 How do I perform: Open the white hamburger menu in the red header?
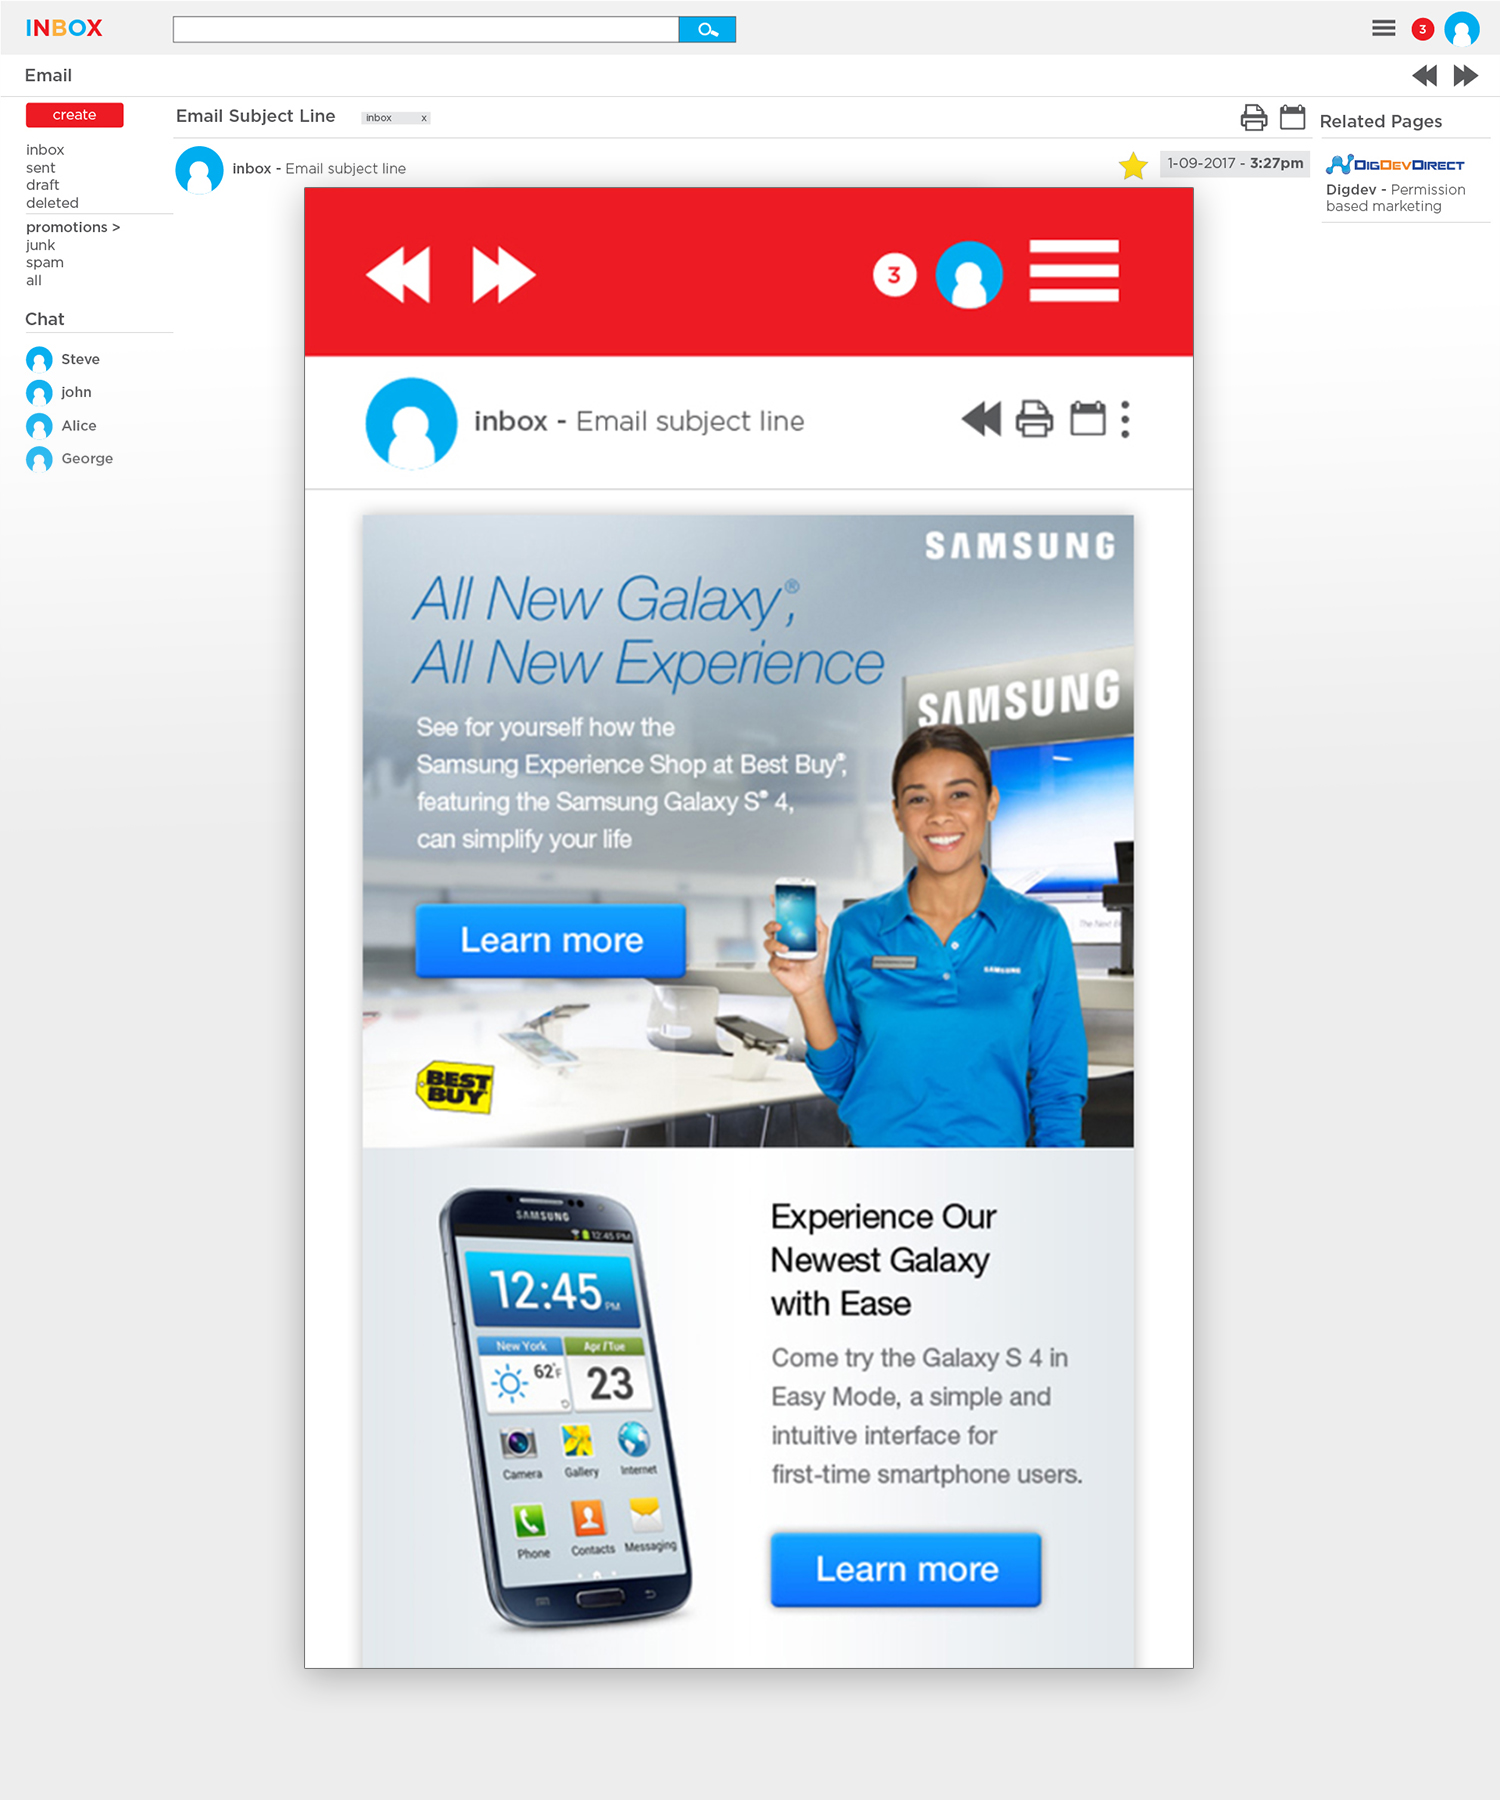click(1074, 271)
